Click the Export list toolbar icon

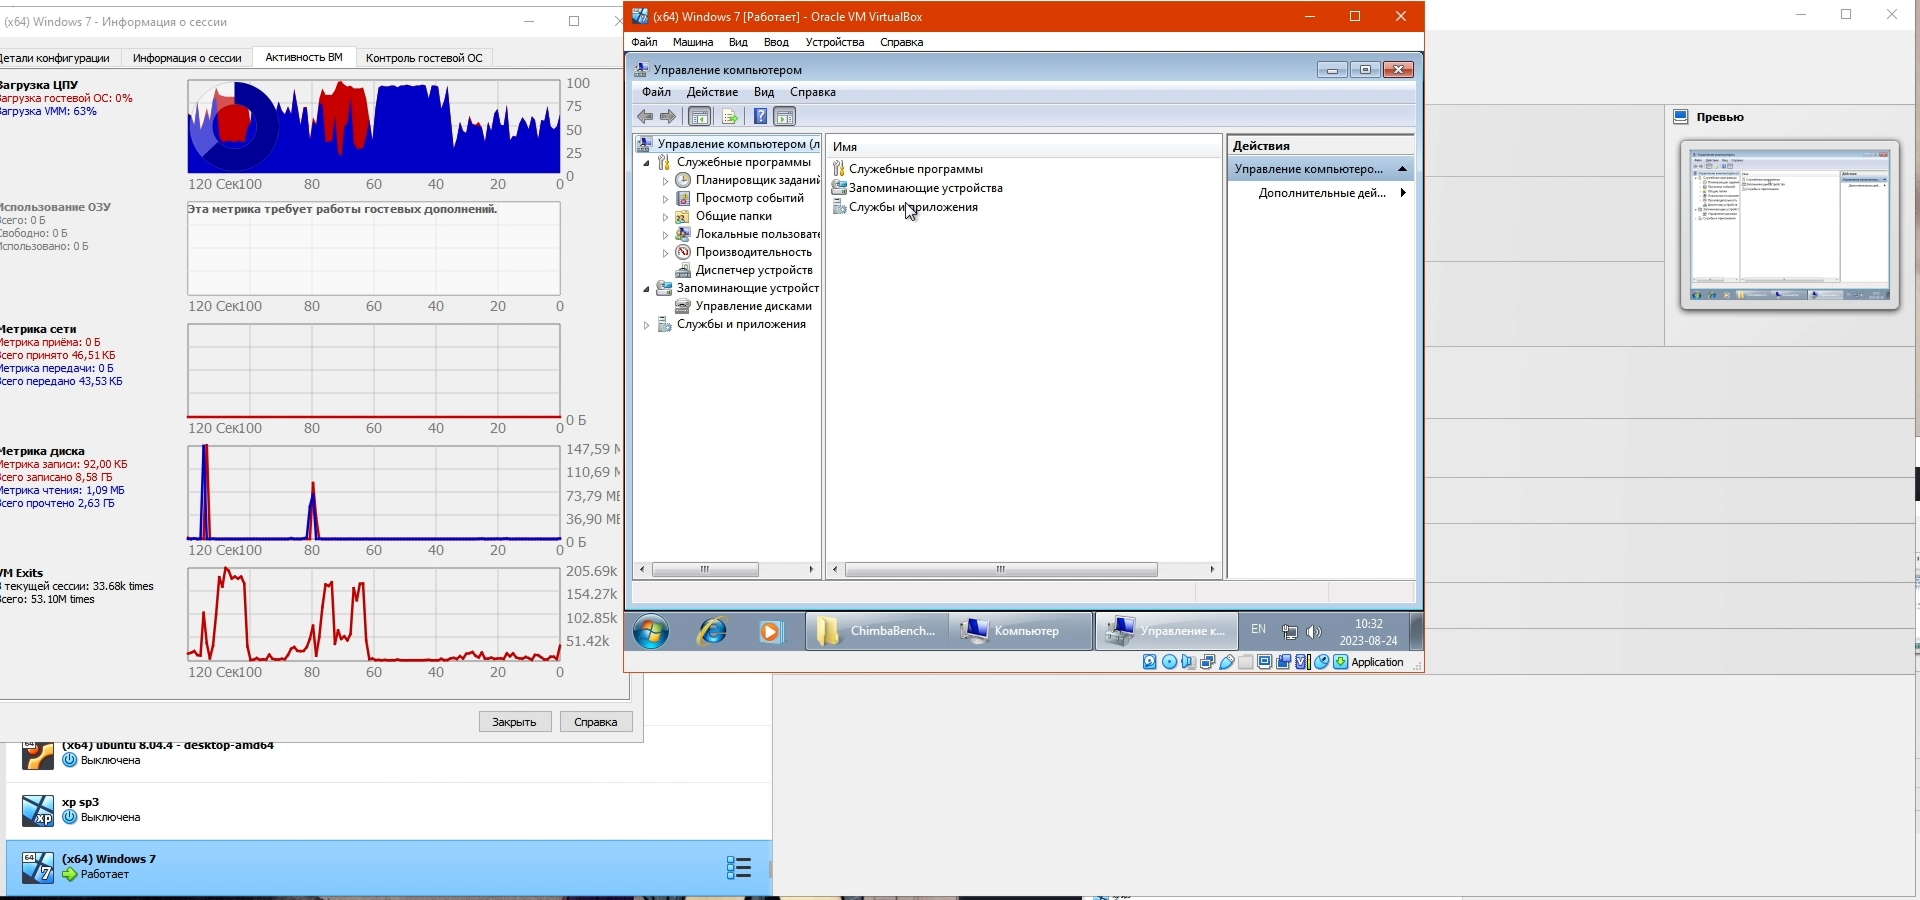(x=729, y=117)
